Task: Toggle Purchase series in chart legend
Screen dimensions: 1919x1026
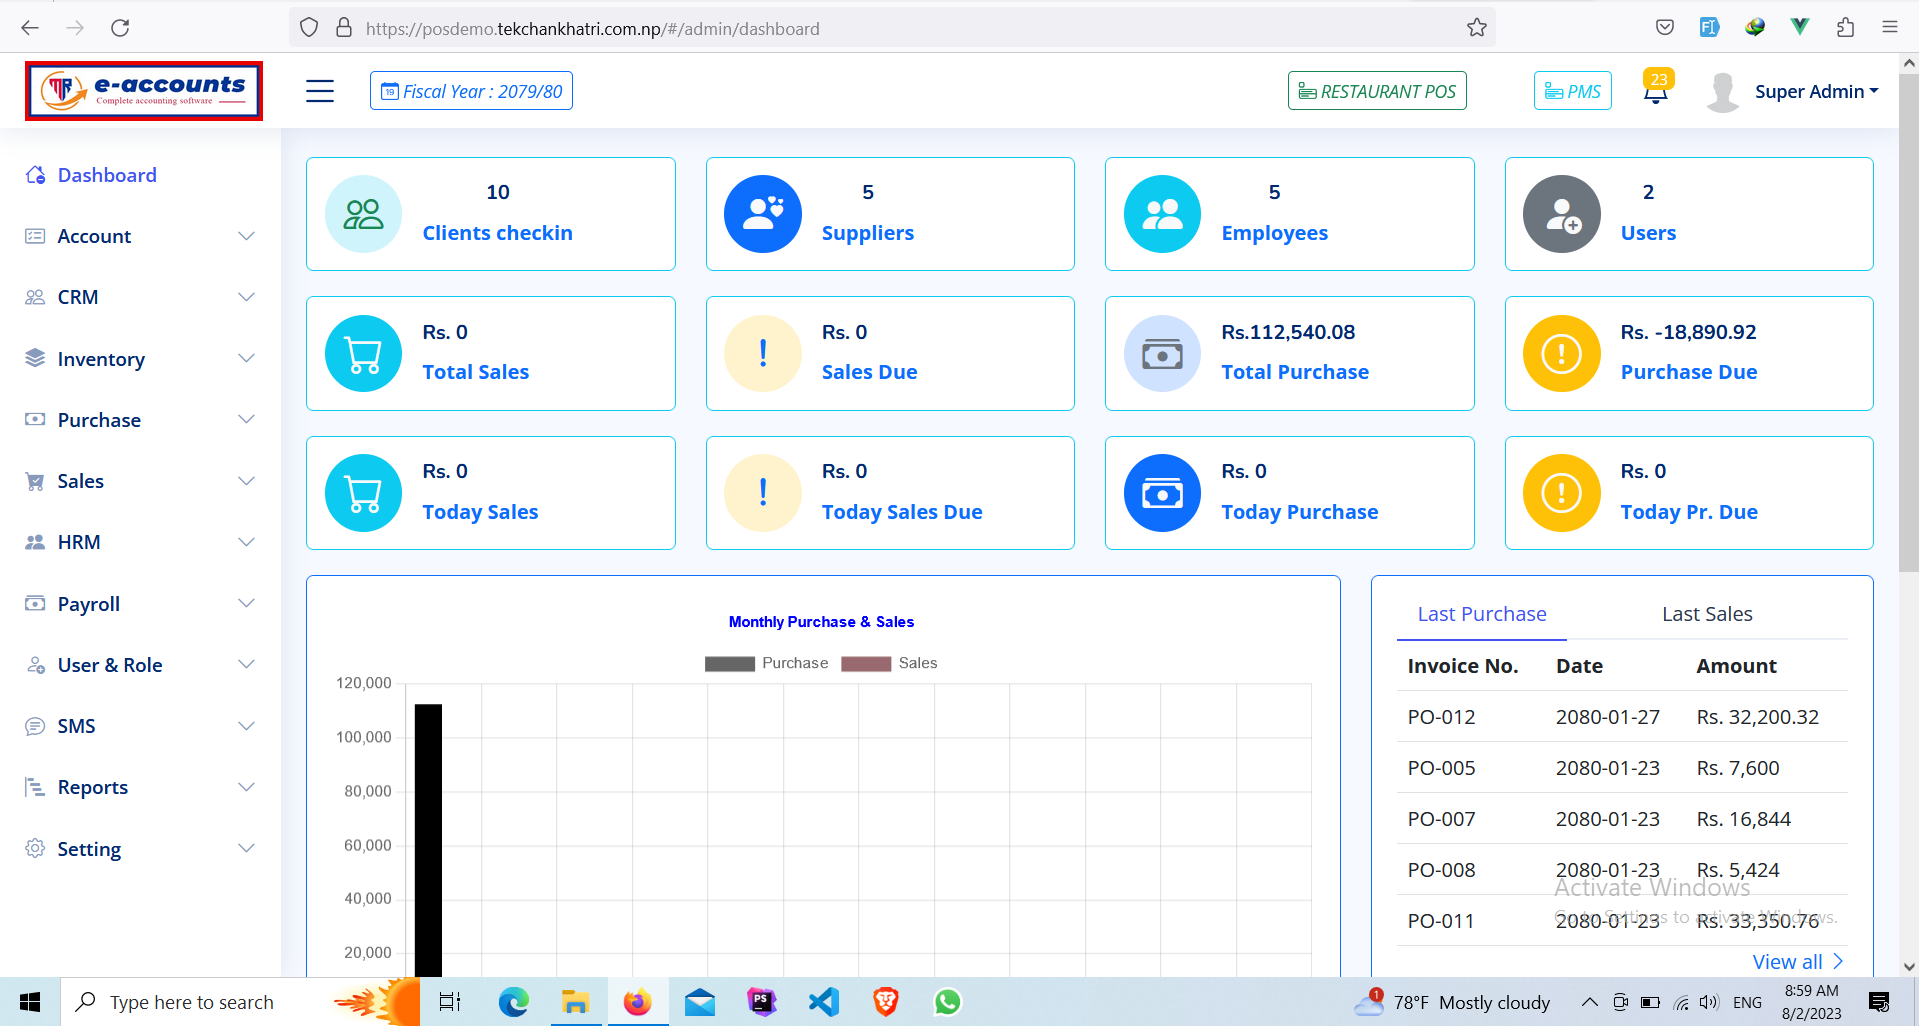Action: point(767,664)
